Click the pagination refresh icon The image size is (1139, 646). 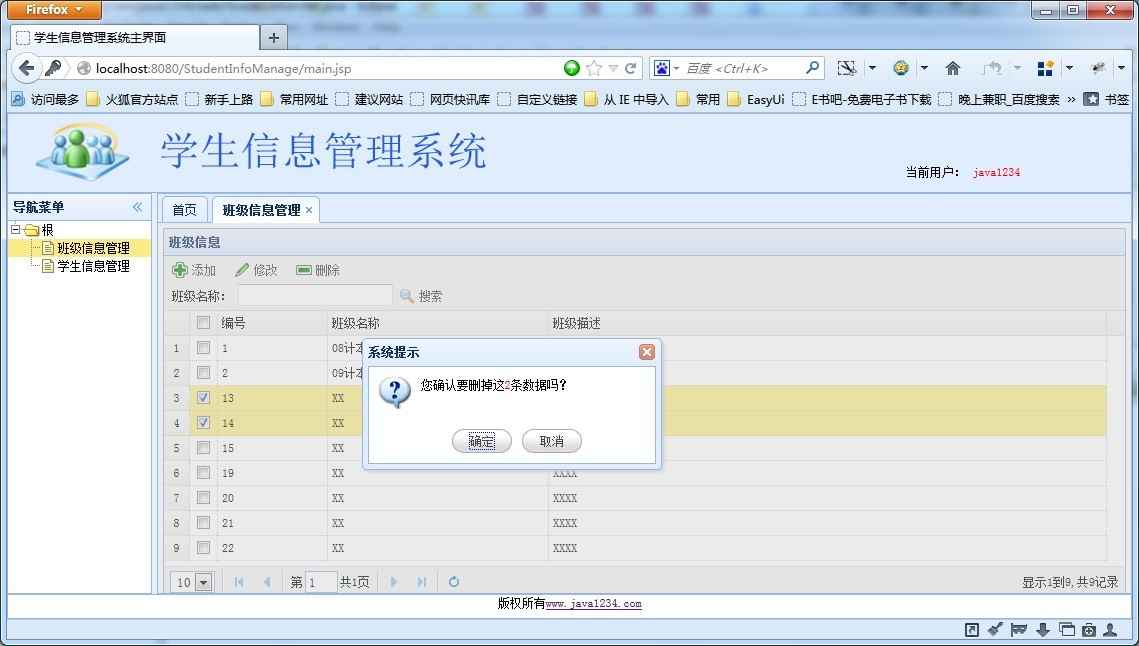coord(454,581)
